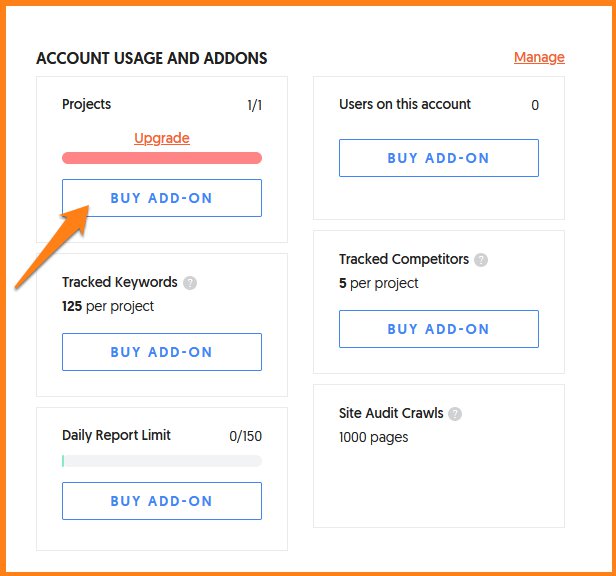Buy an add-on for Users on this account
Image resolution: width=616 pixels, height=576 pixels.
[438, 158]
